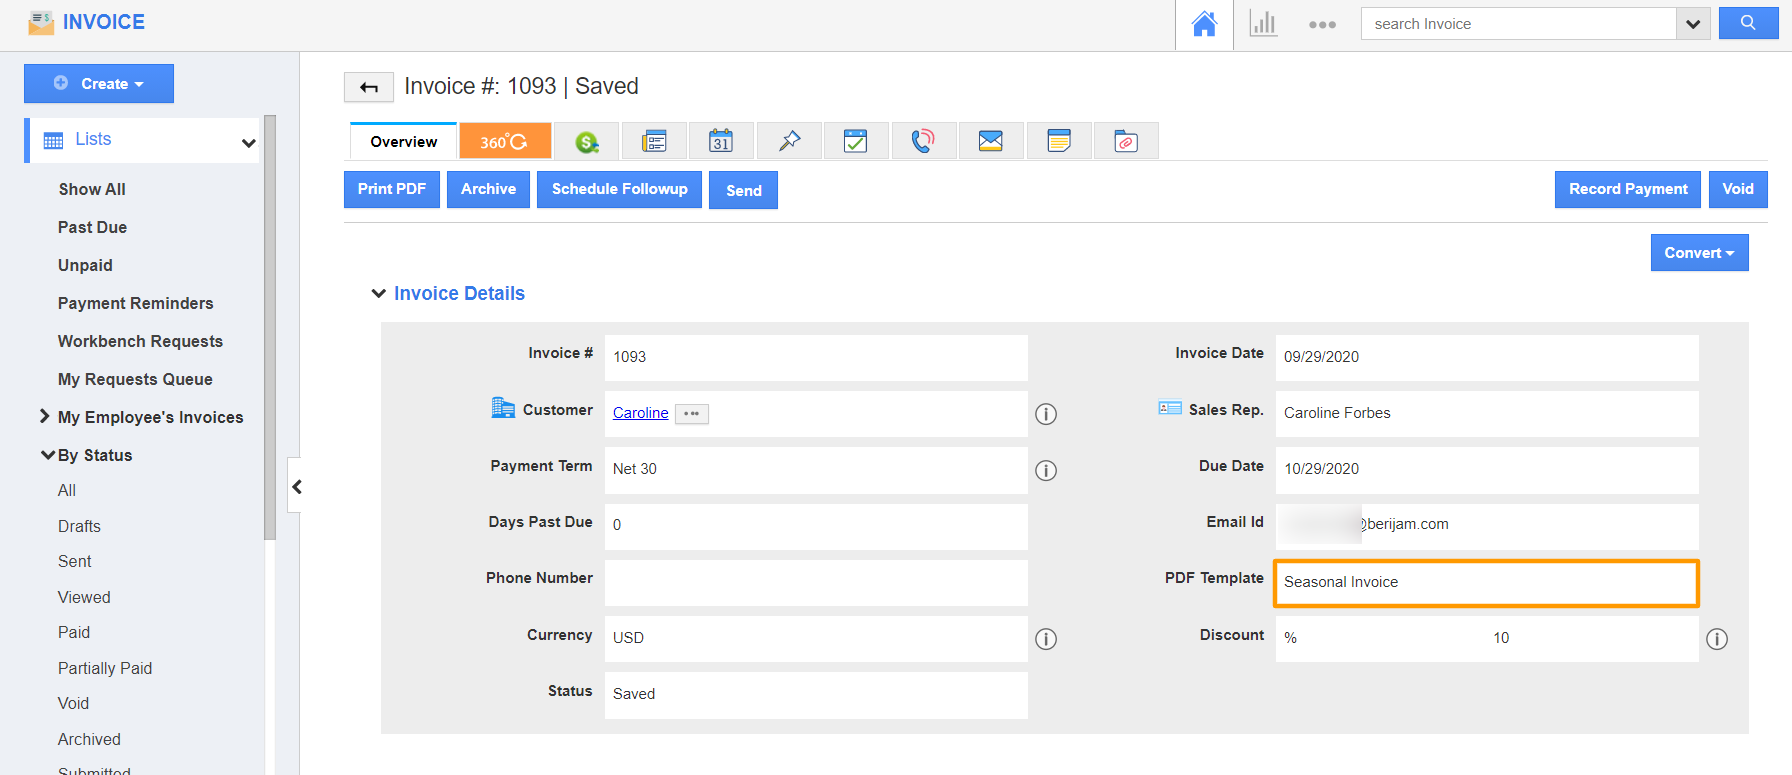Click the blue search magnifier button
Viewport: 1792px width, 775px height.
click(x=1747, y=23)
